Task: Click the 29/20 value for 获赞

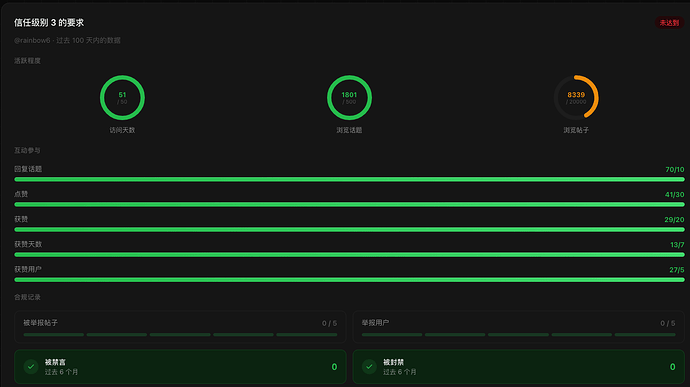Action: coord(674,220)
